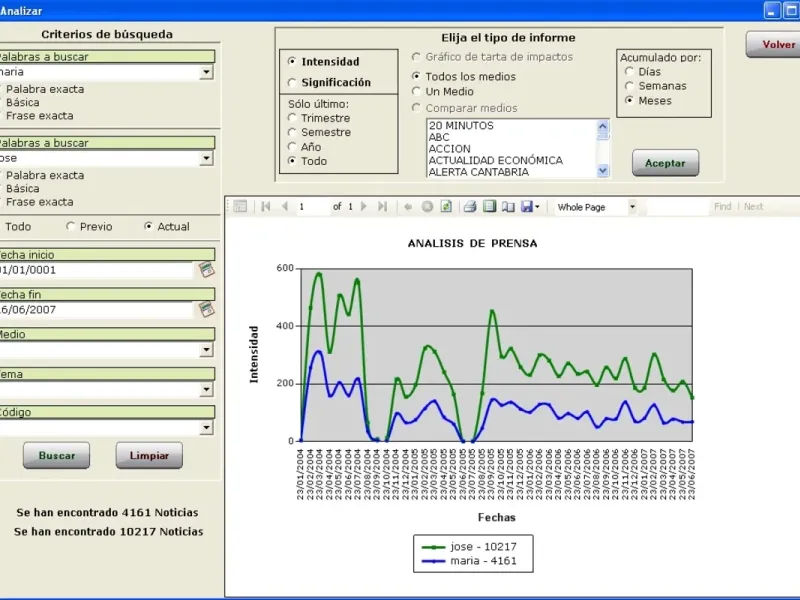Image resolution: width=800 pixels, height=600 pixels.
Task: Click the Fecha fin date field
Action: coord(96,310)
